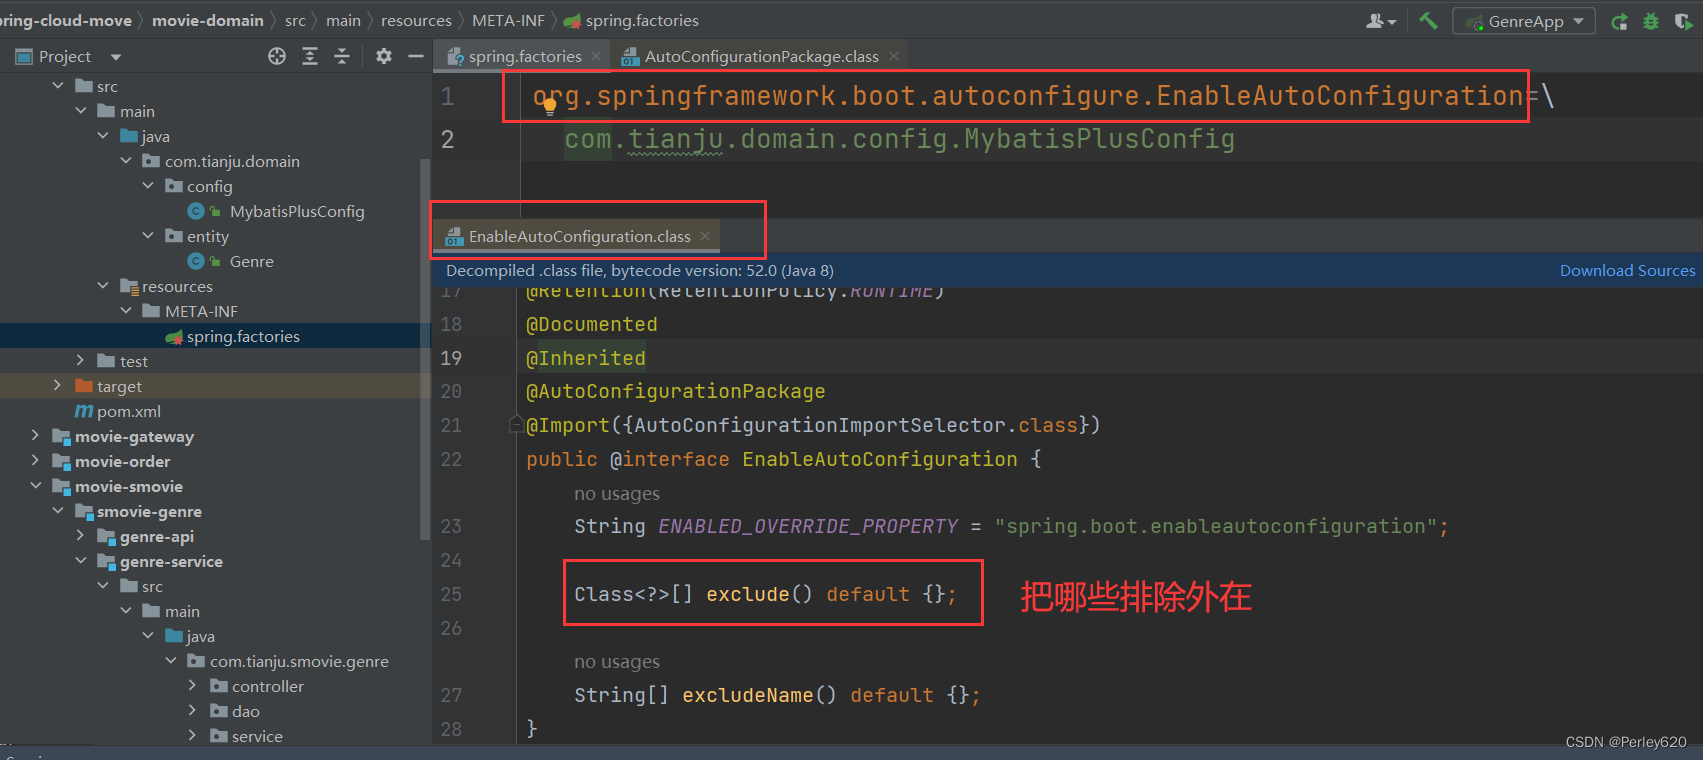Collapse the config package
The height and width of the screenshot is (760, 1703).
(x=147, y=186)
